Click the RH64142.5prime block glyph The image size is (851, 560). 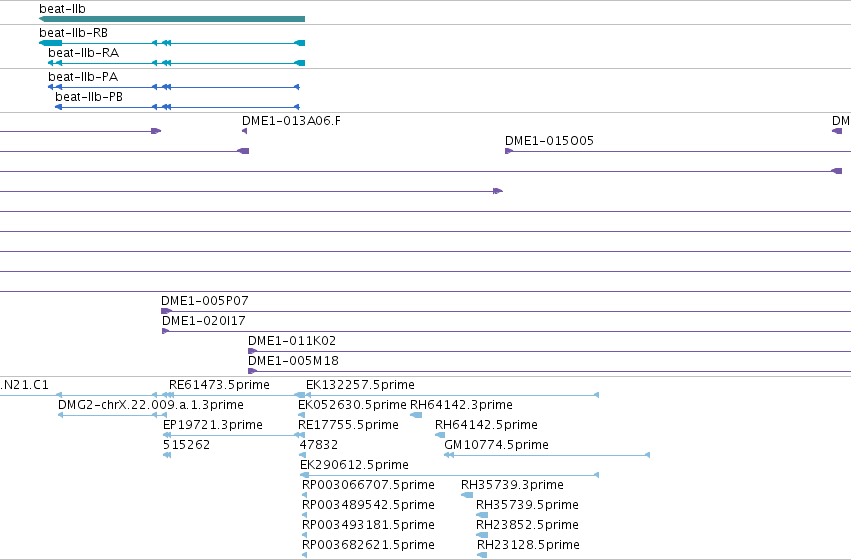[440, 435]
